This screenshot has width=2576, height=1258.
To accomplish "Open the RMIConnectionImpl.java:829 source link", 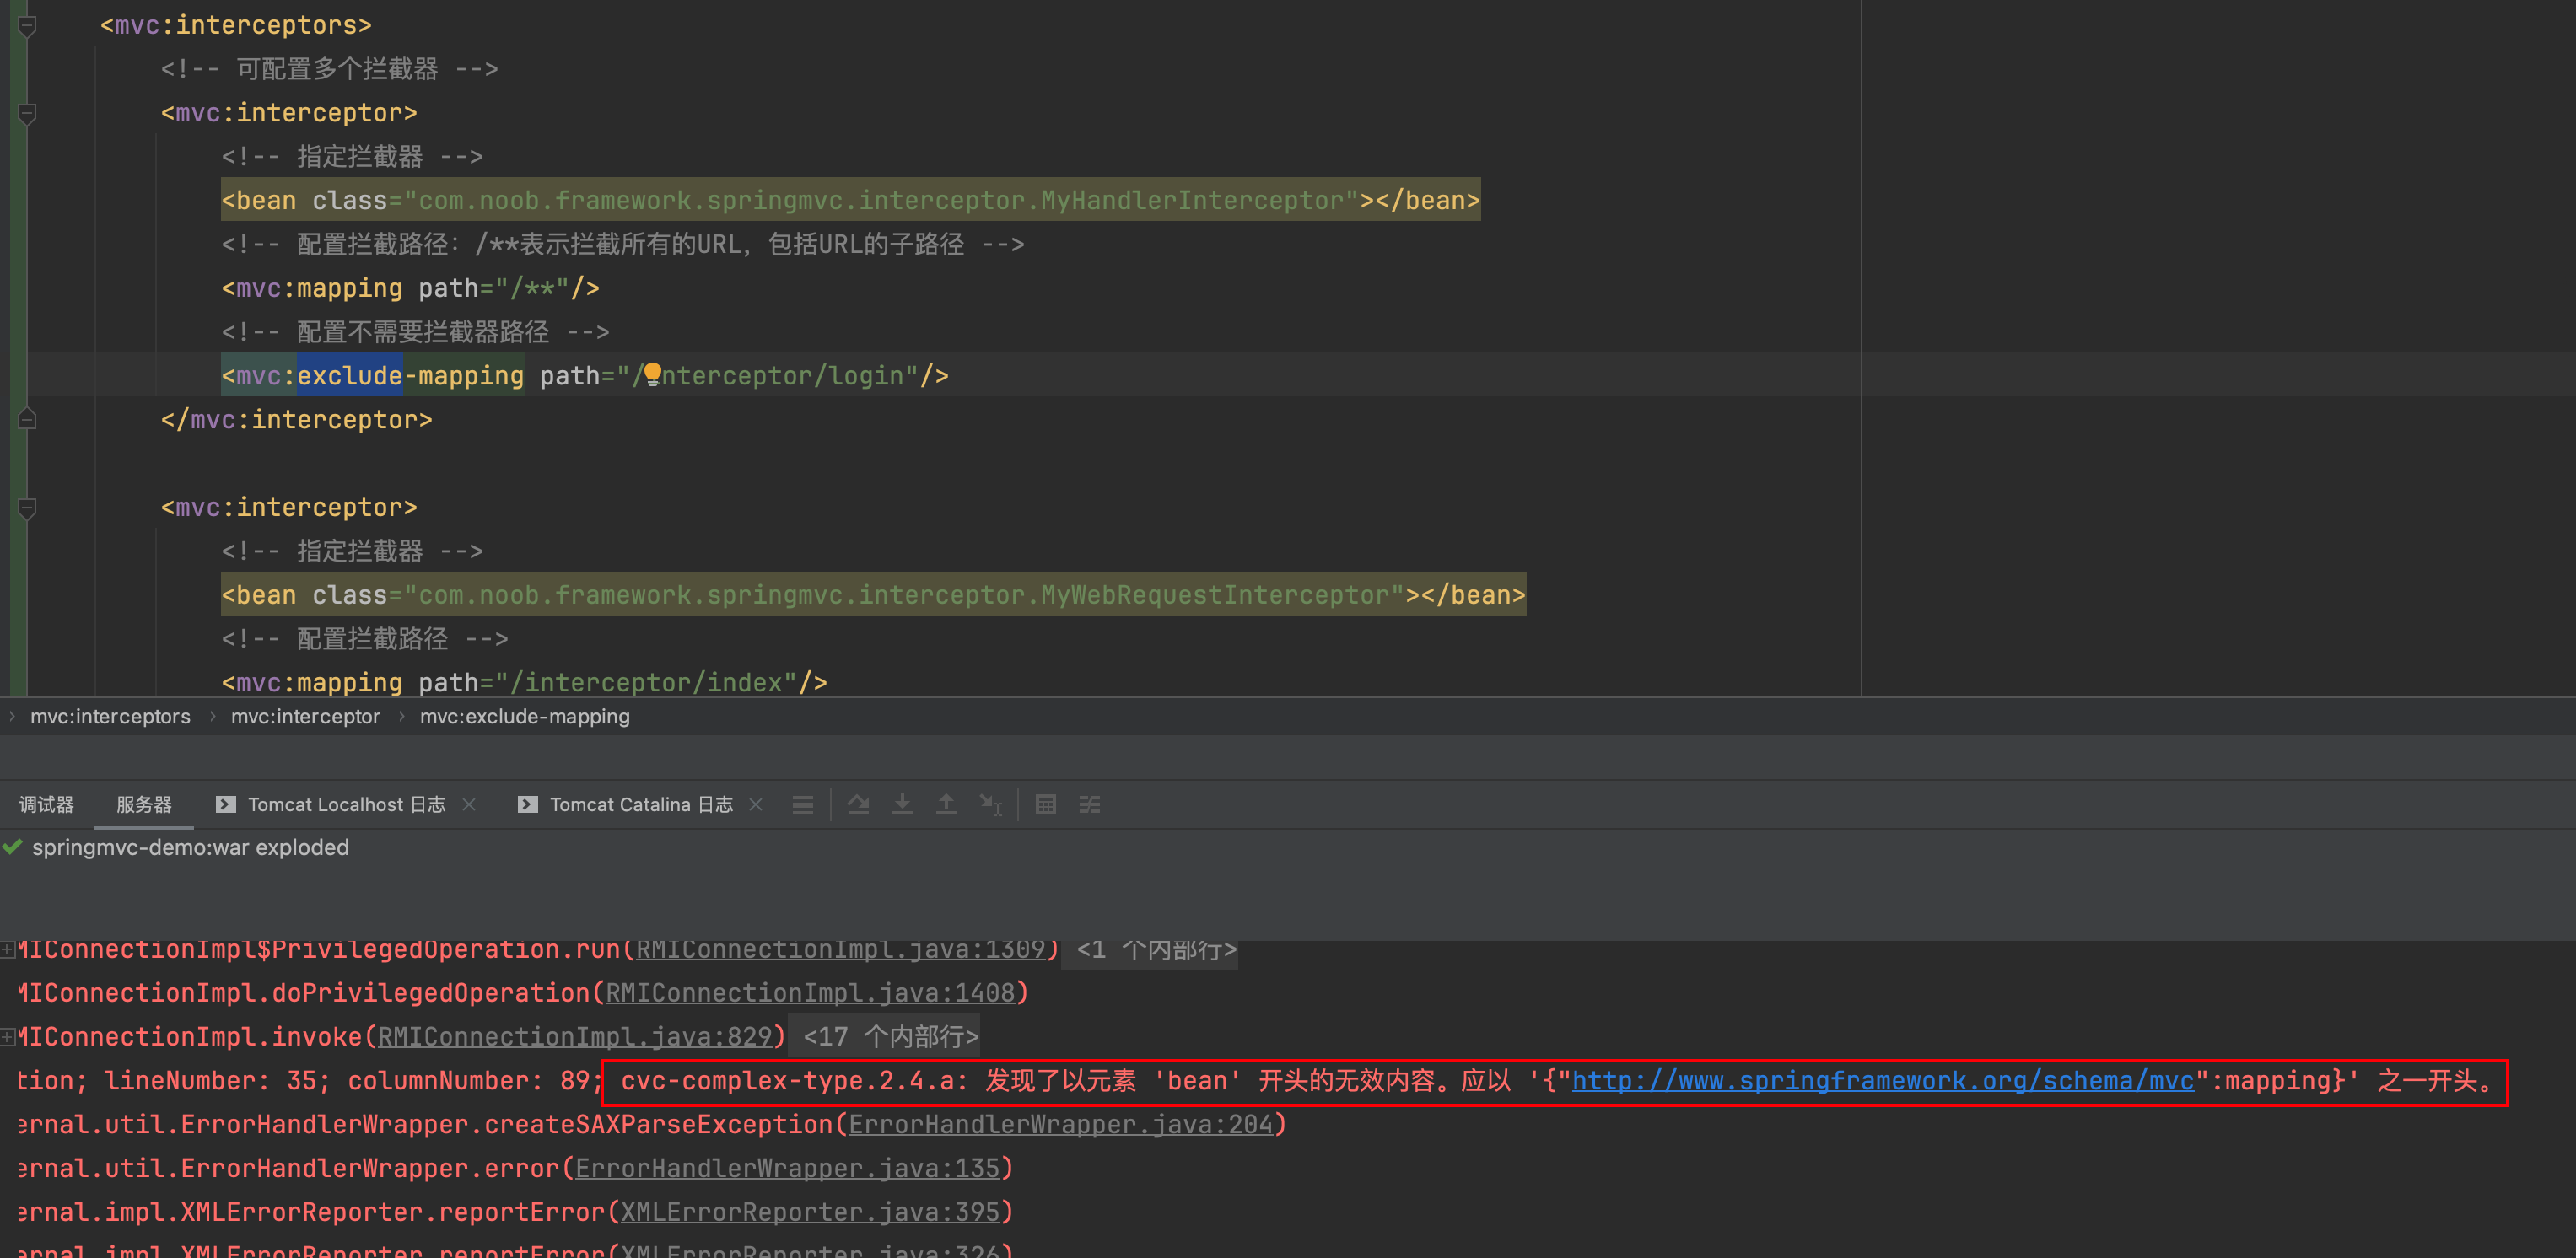I will [575, 1036].
